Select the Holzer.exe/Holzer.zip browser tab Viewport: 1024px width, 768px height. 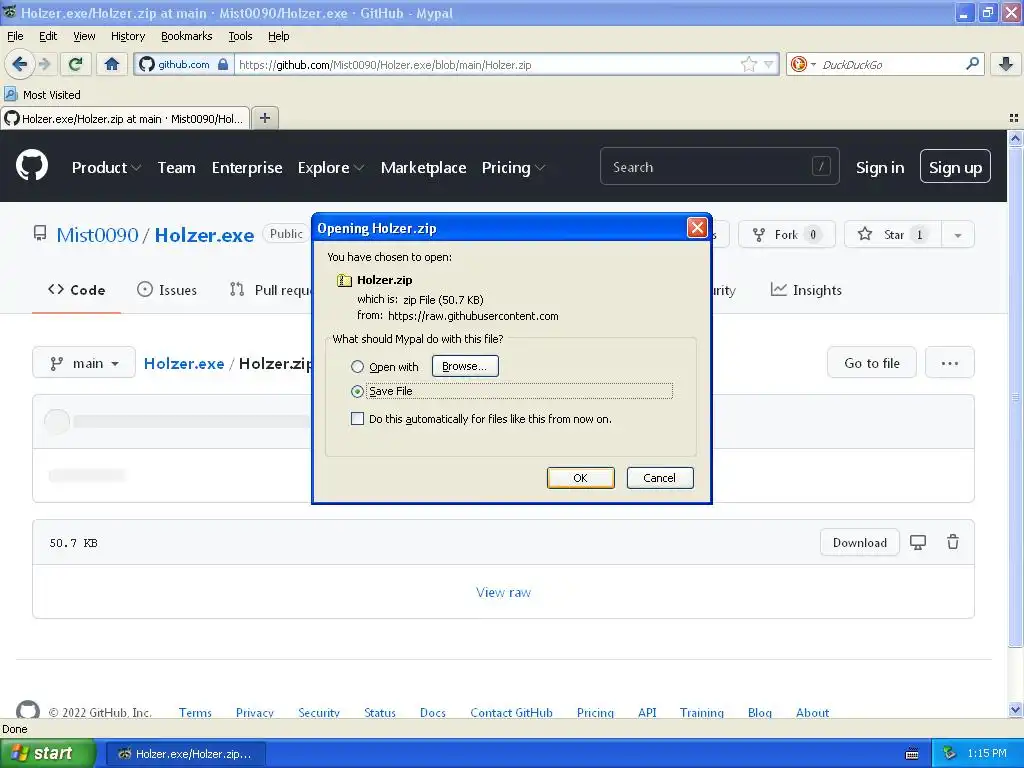(125, 118)
